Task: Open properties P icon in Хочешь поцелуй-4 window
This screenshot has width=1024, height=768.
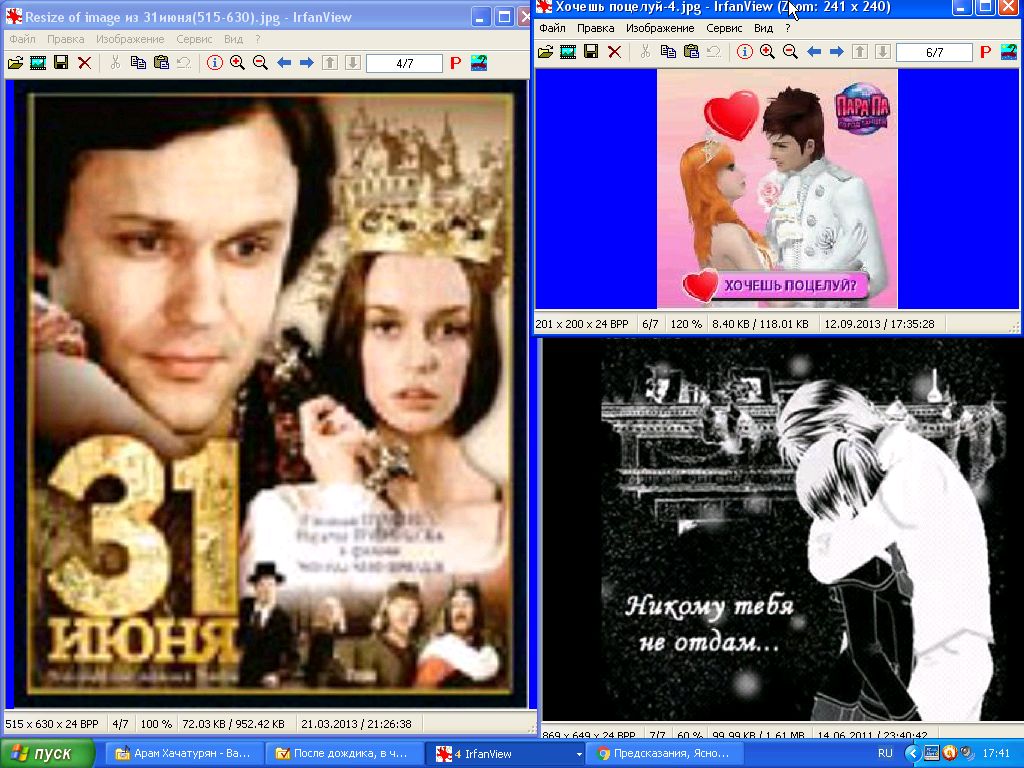Action: pyautogui.click(x=986, y=52)
